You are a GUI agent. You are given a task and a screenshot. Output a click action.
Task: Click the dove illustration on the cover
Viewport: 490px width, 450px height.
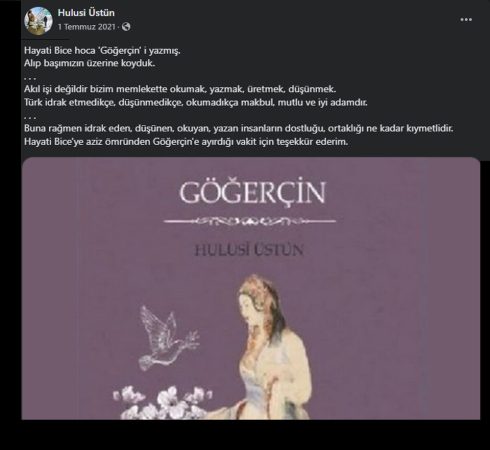click(x=168, y=337)
